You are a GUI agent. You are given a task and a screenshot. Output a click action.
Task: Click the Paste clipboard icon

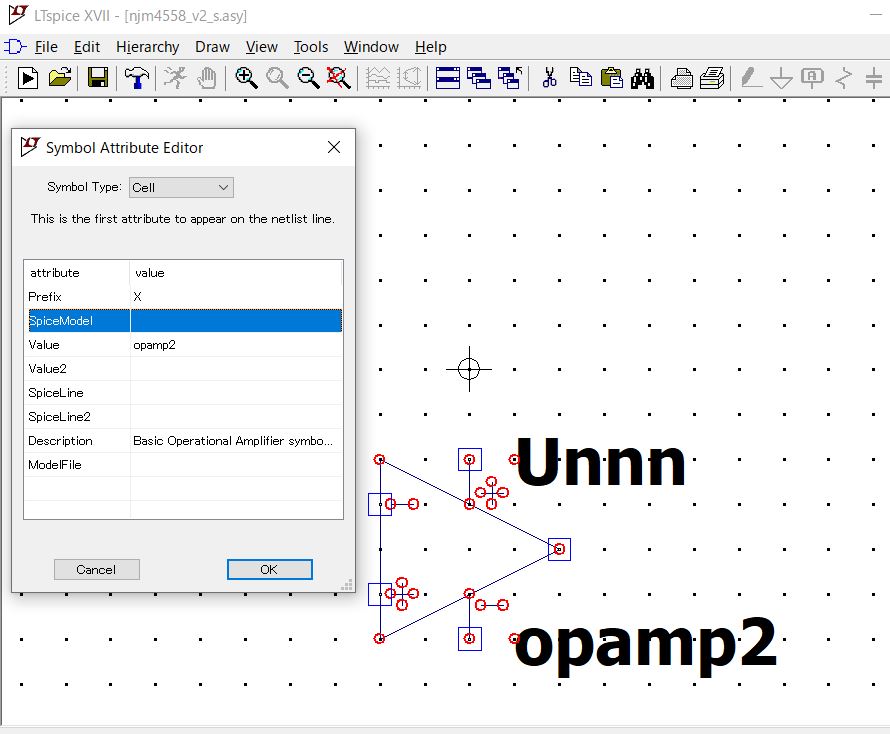click(x=611, y=78)
